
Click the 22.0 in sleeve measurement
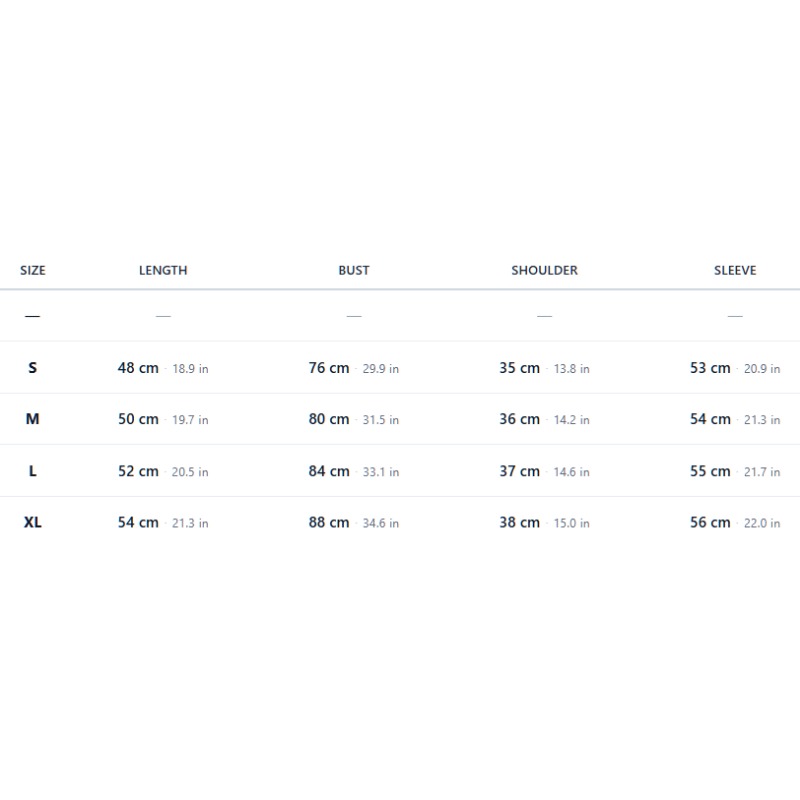tap(762, 523)
